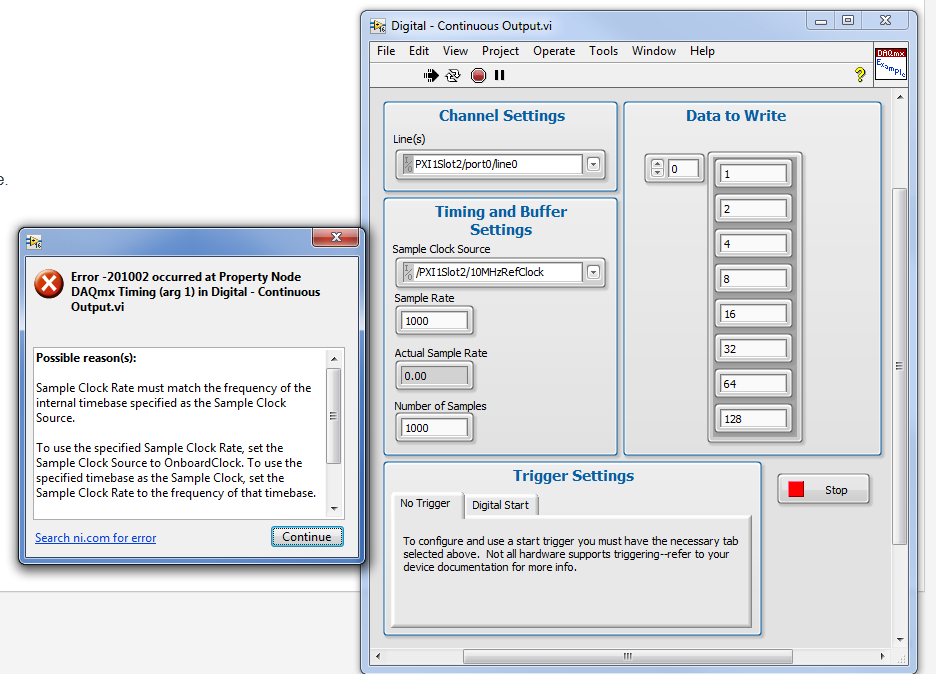The height and width of the screenshot is (674, 936).
Task: Click the LabVIEW icon in the error dialog title bar
Action: coord(34,242)
